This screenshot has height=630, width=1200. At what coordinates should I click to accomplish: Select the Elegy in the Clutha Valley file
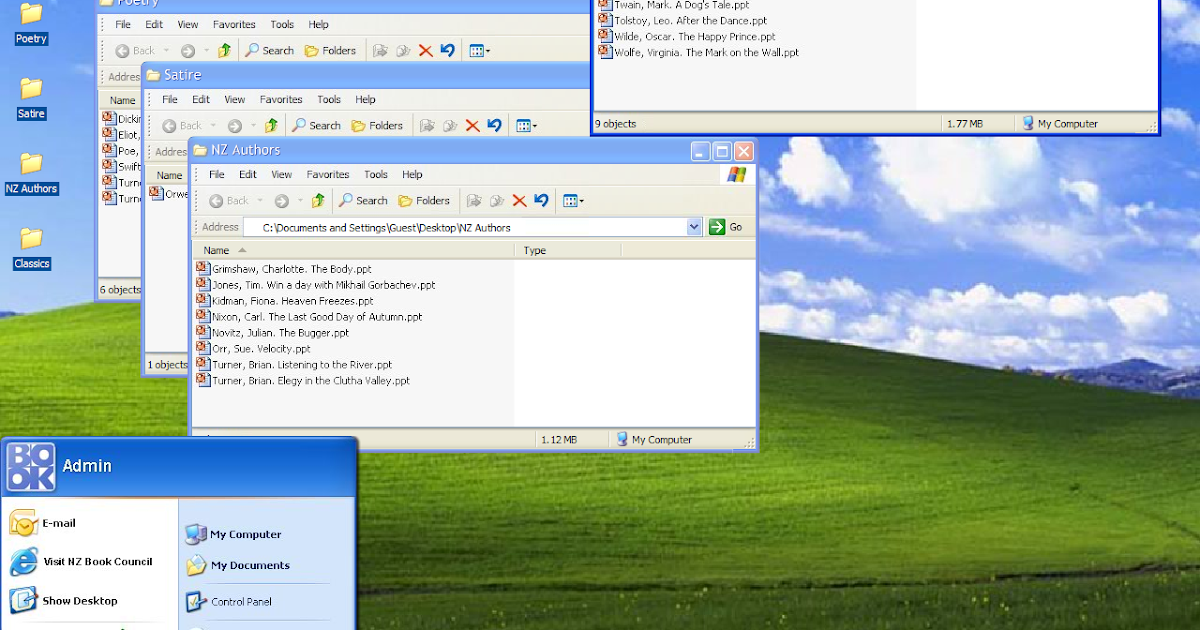tap(310, 380)
